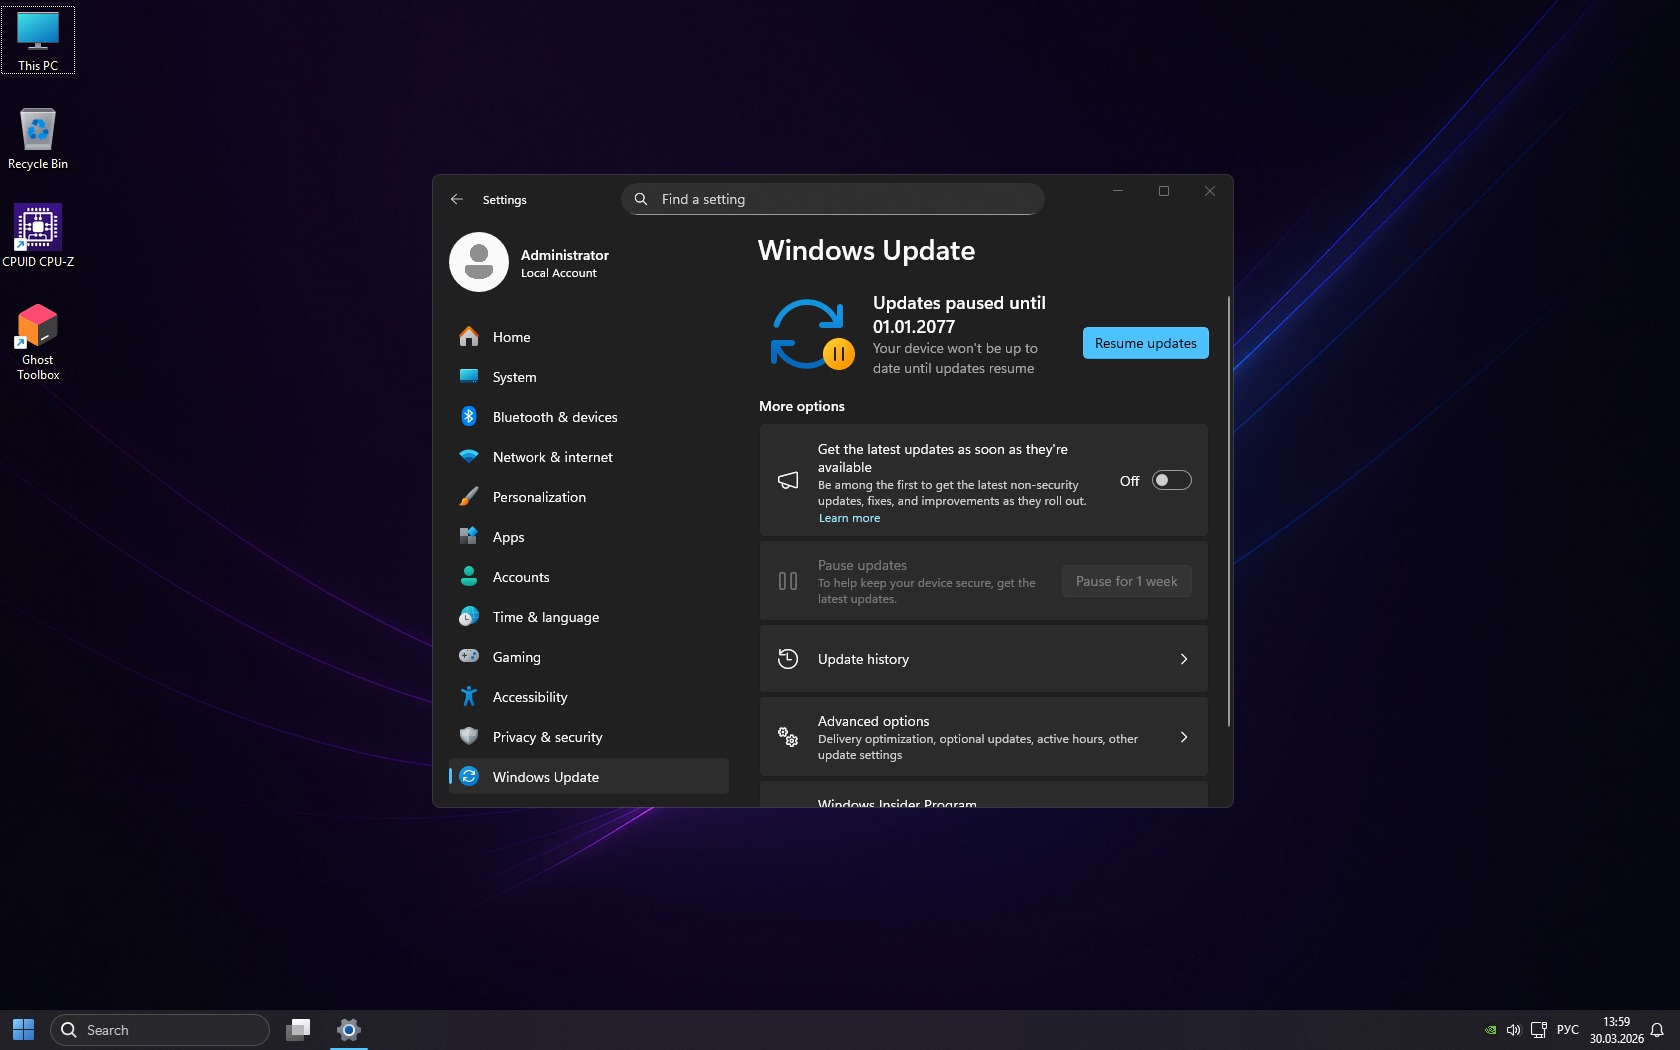
Task: Select the Recycle Bin desktop icon
Action: tap(38, 139)
